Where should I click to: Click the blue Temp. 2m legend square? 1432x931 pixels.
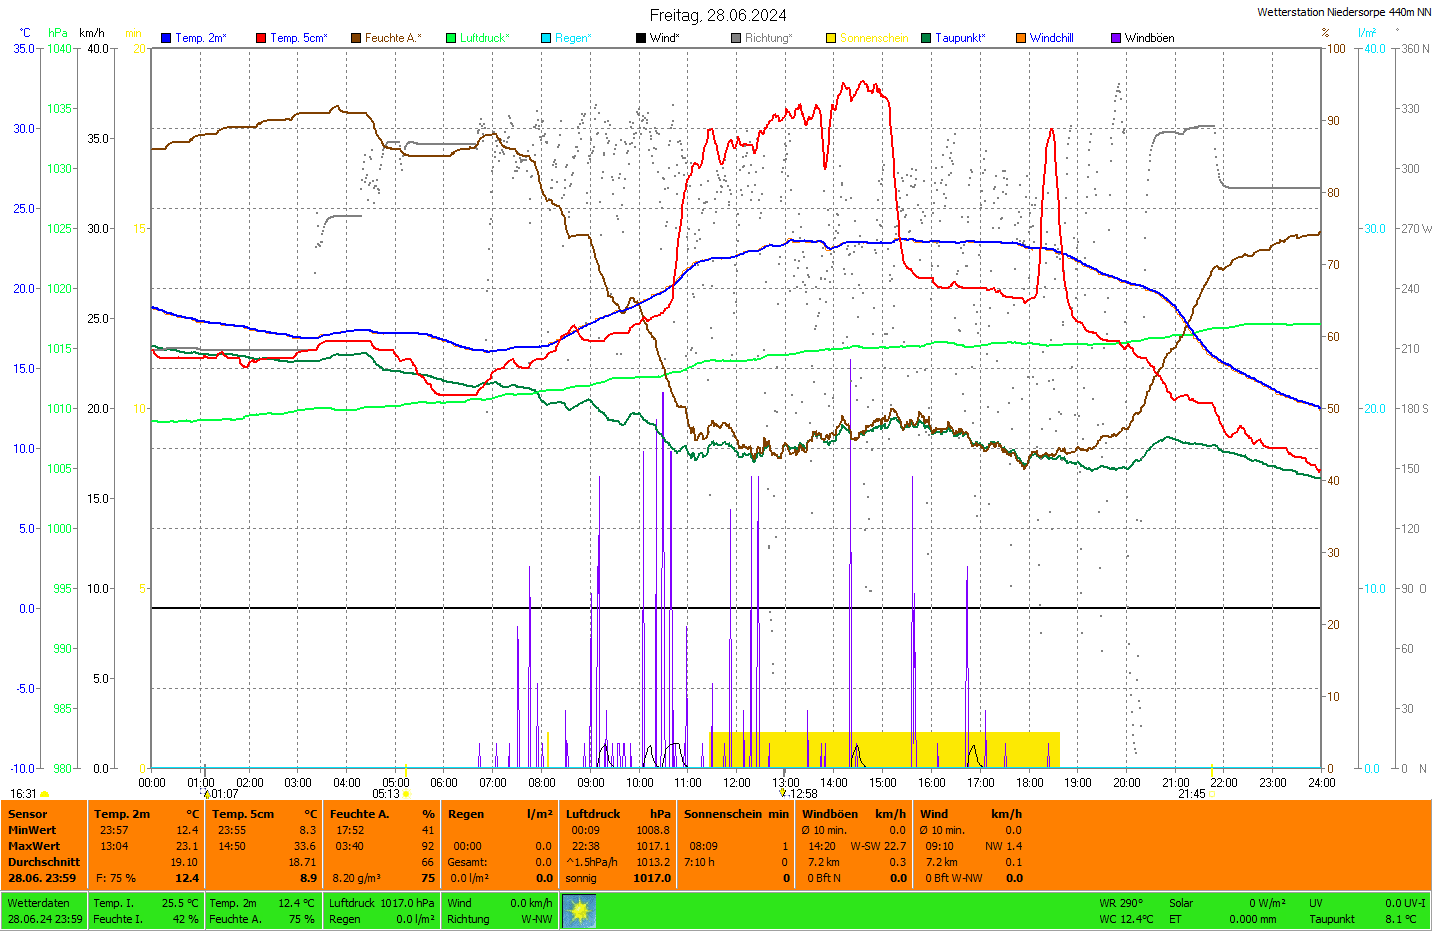(166, 38)
